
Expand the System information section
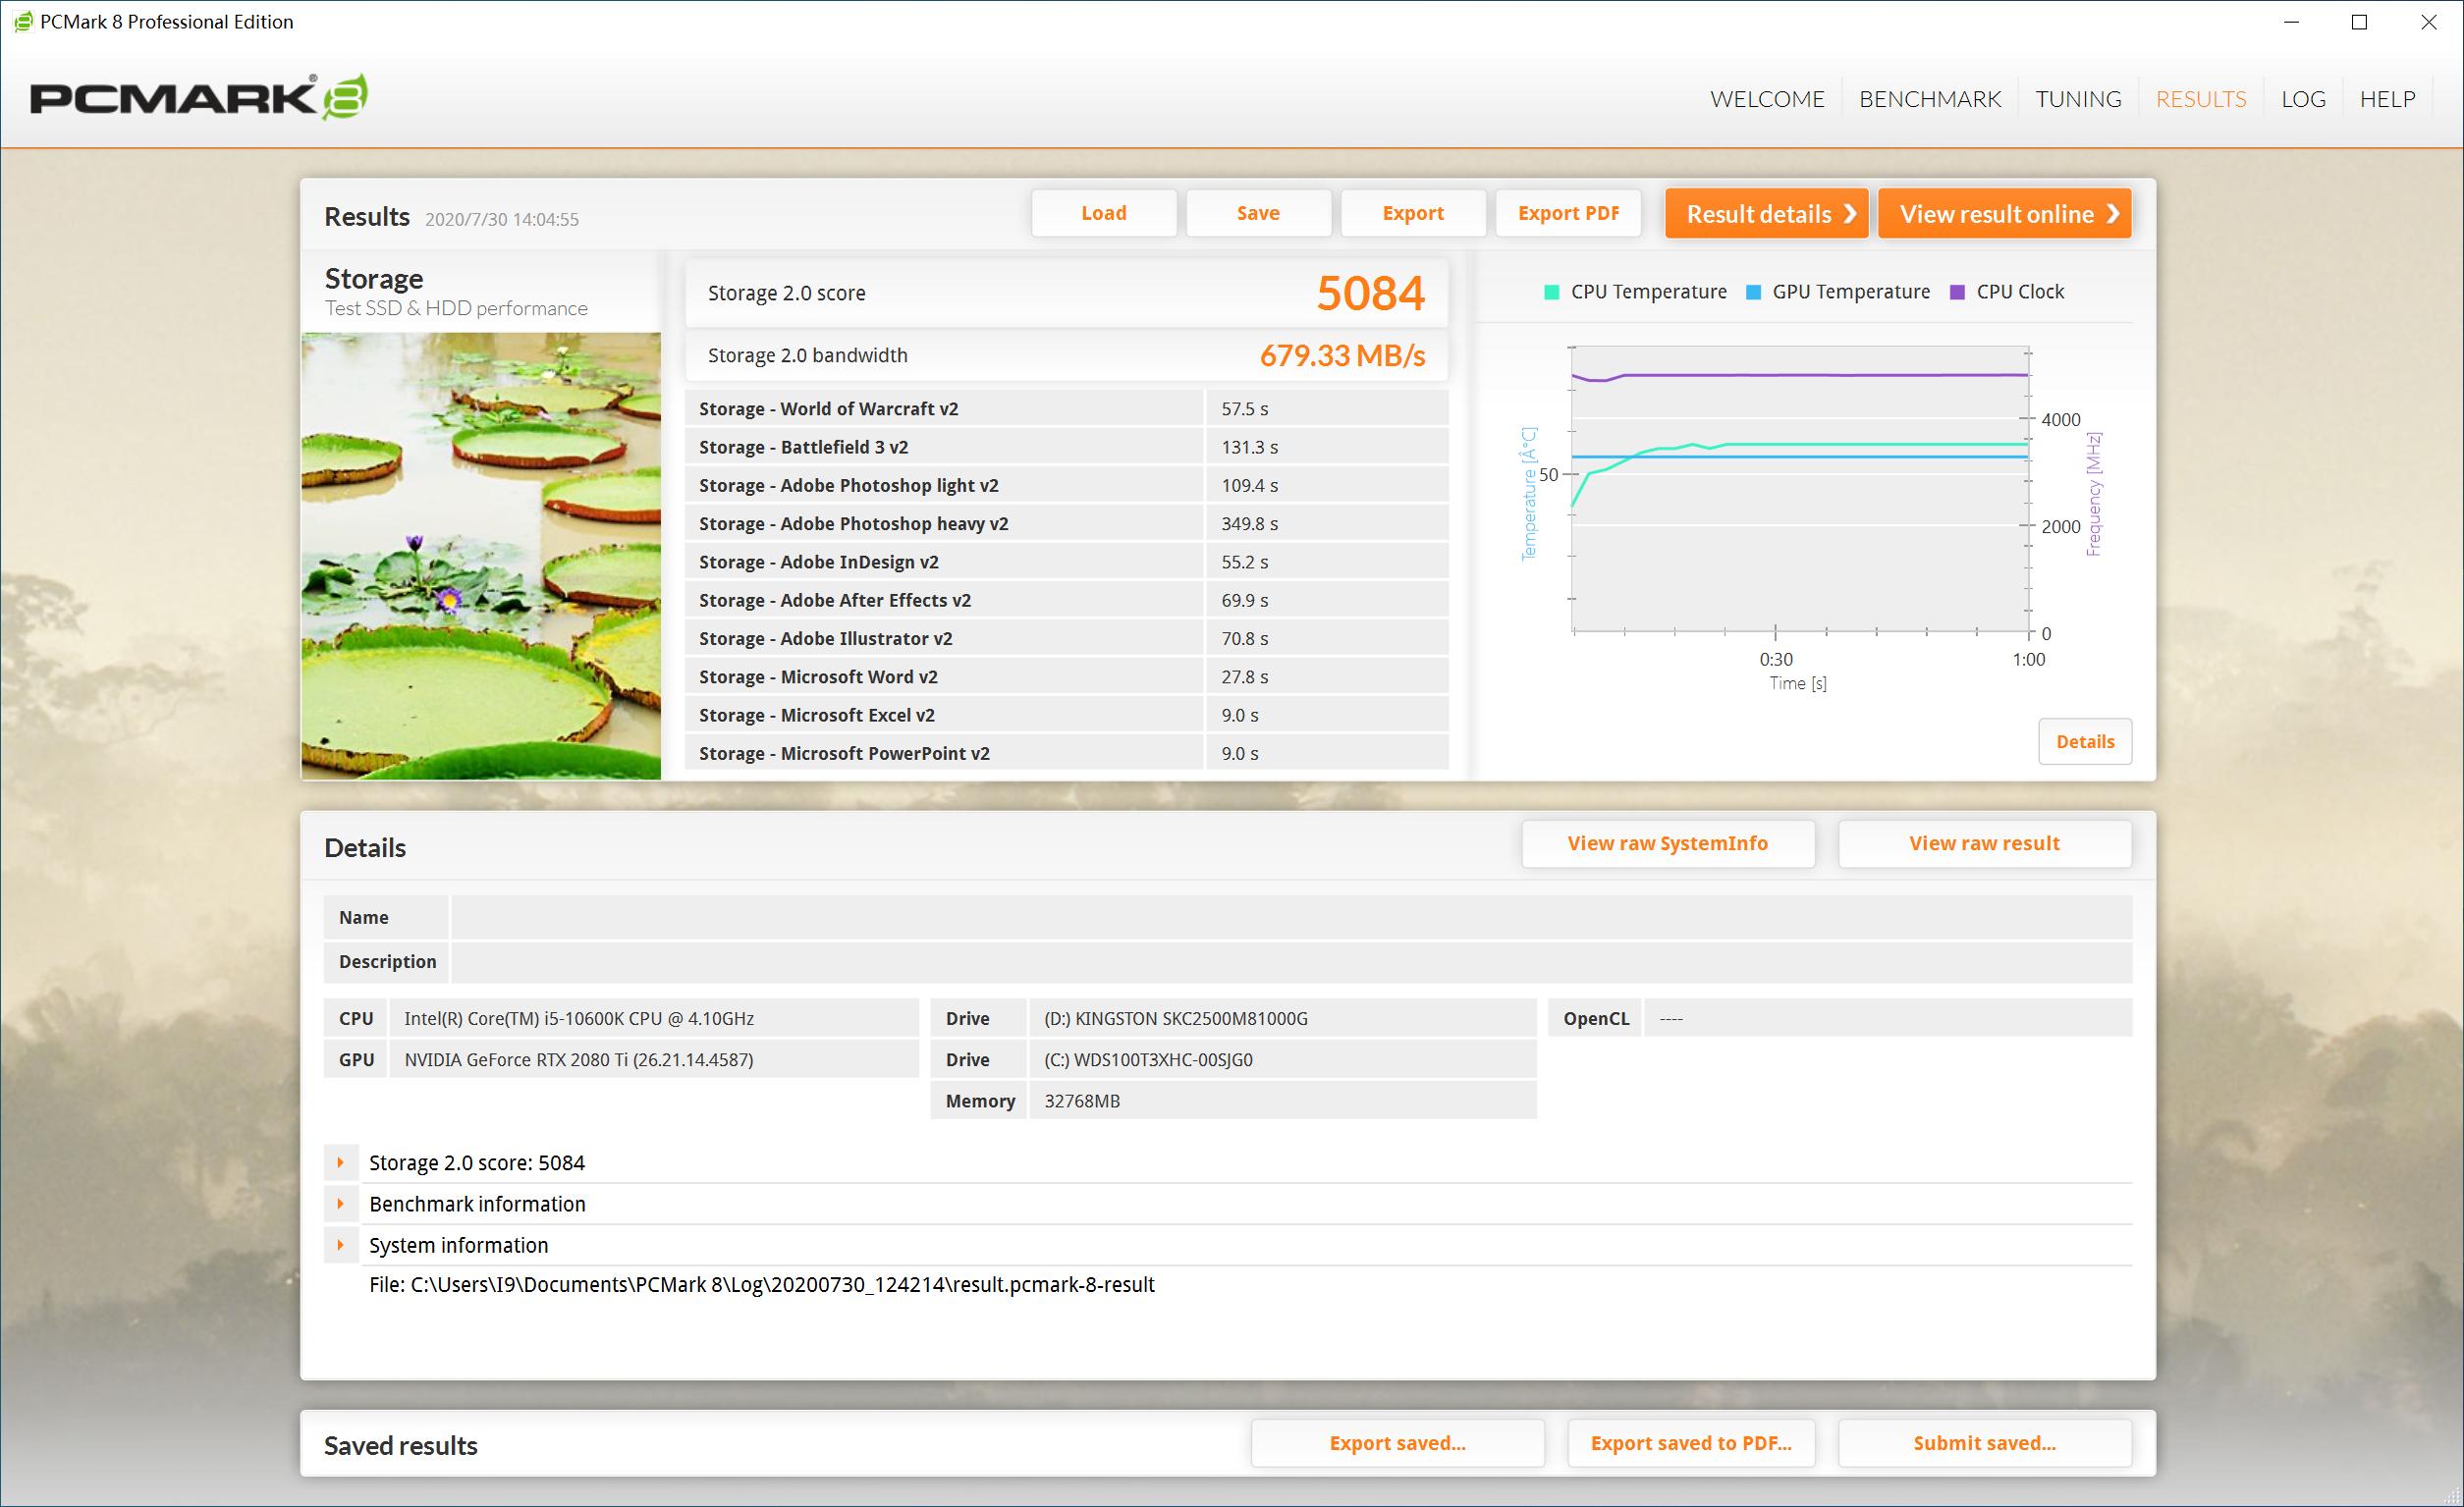[x=340, y=1245]
